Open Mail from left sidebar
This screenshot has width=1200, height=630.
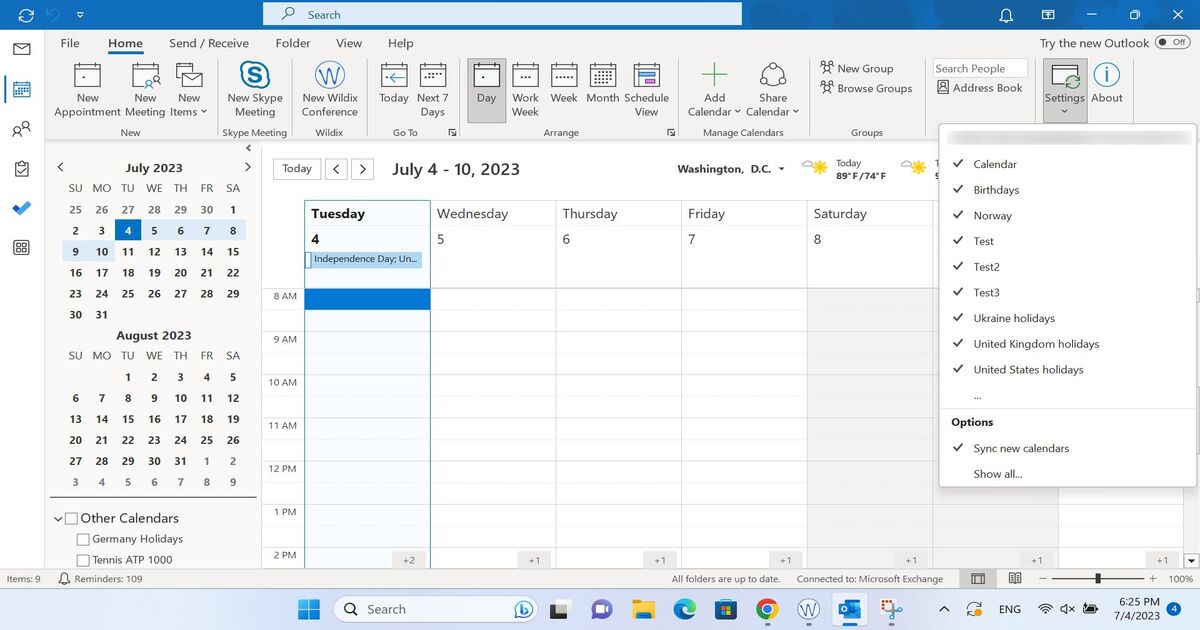(21, 49)
